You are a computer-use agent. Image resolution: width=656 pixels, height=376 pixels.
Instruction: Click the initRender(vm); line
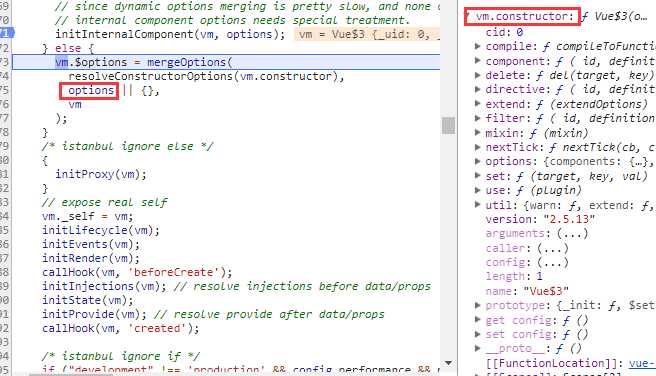click(x=91, y=258)
